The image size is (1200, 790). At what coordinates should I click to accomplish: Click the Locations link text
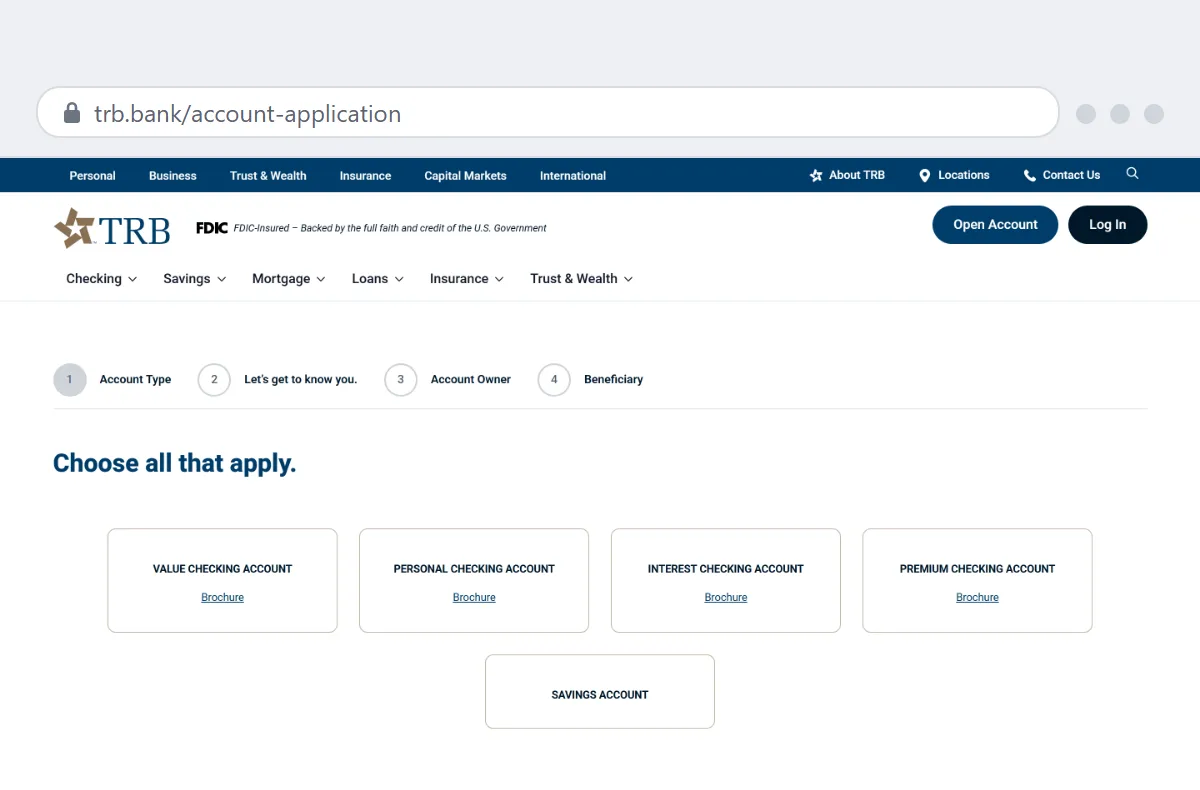coord(964,175)
